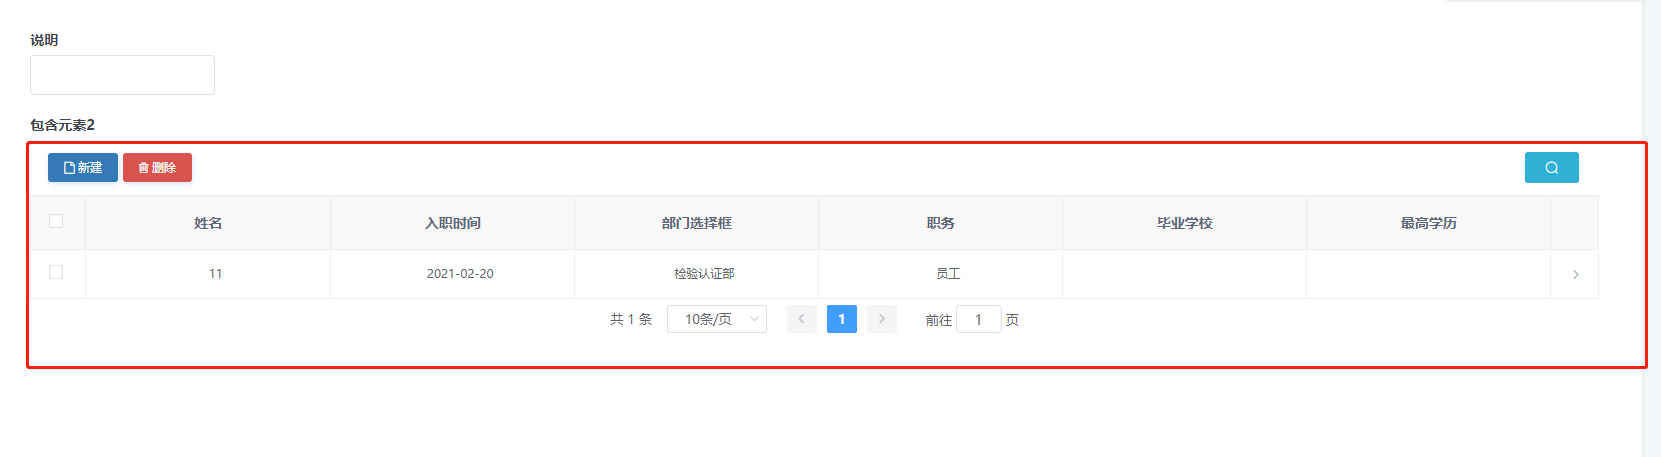Open the 10条/页 page size dropdown
This screenshot has height=457, width=1661.
pos(717,319)
